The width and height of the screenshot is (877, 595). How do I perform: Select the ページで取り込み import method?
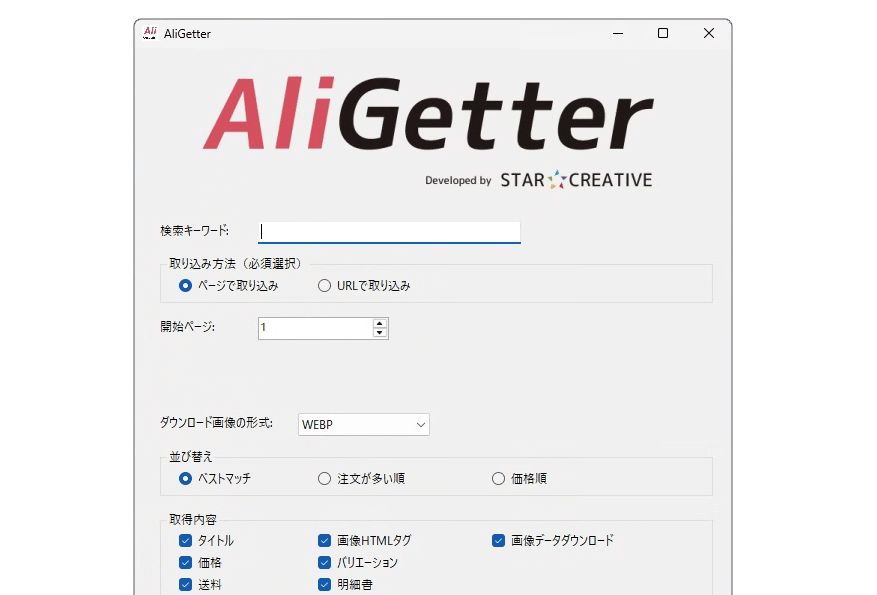183,285
